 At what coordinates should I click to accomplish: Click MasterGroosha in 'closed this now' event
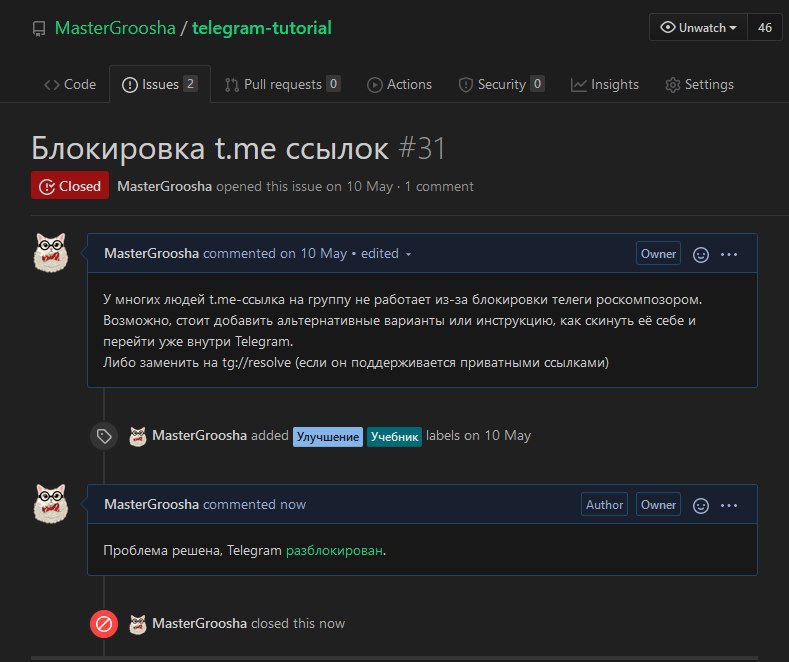point(200,623)
